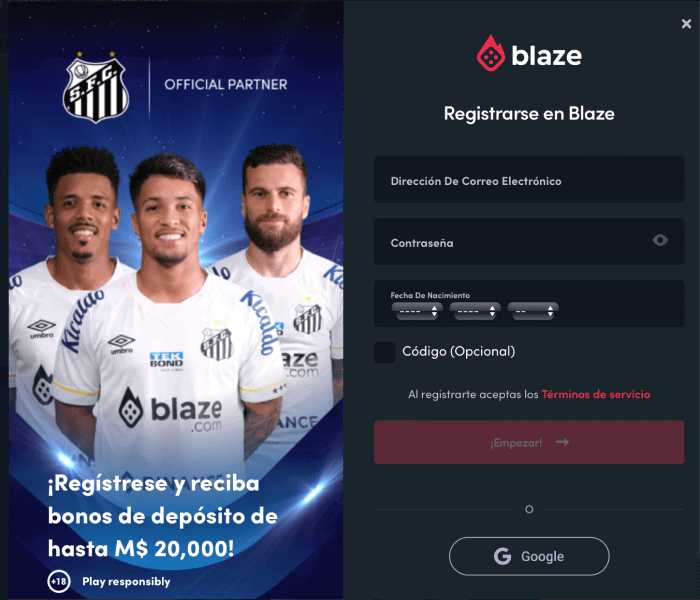Click Blaze.com logo on center jersey
This screenshot has height=600, width=700.
[x=171, y=409]
